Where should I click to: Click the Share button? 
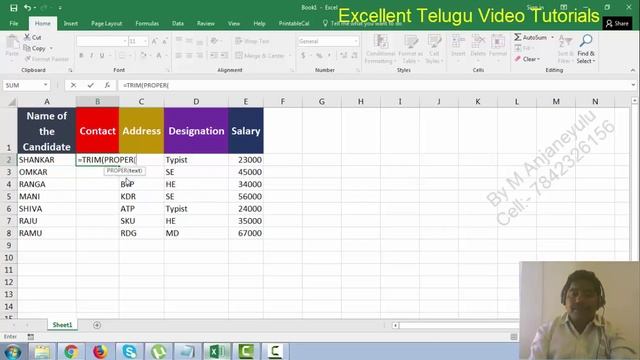pyautogui.click(x=617, y=24)
